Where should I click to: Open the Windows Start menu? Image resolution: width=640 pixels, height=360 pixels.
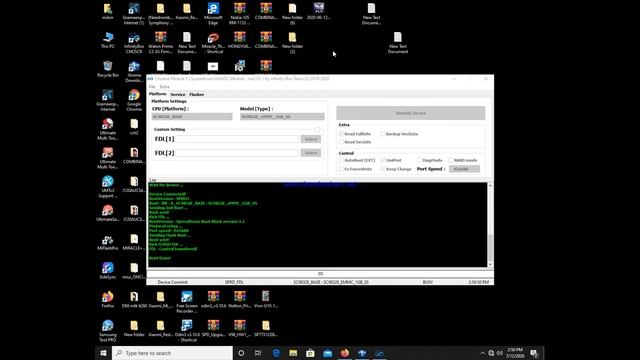tap(103, 353)
